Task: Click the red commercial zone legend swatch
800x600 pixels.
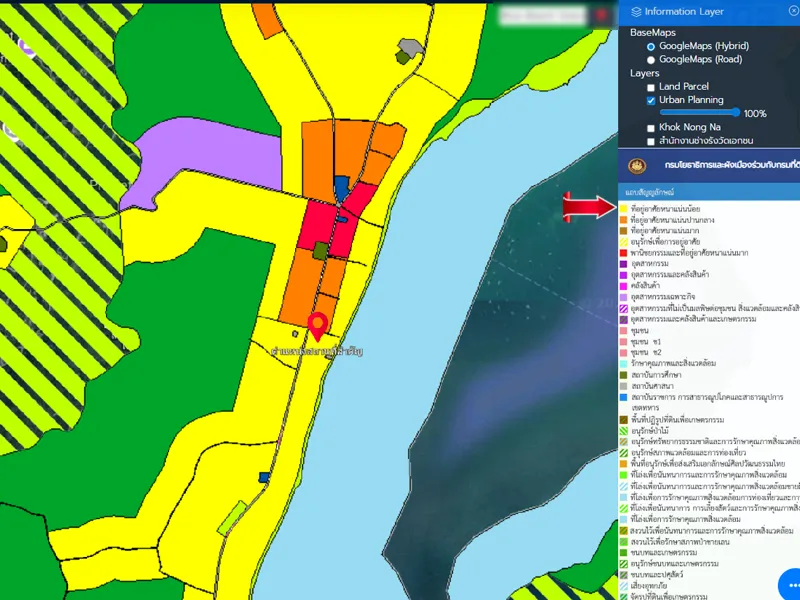Action: (x=623, y=252)
